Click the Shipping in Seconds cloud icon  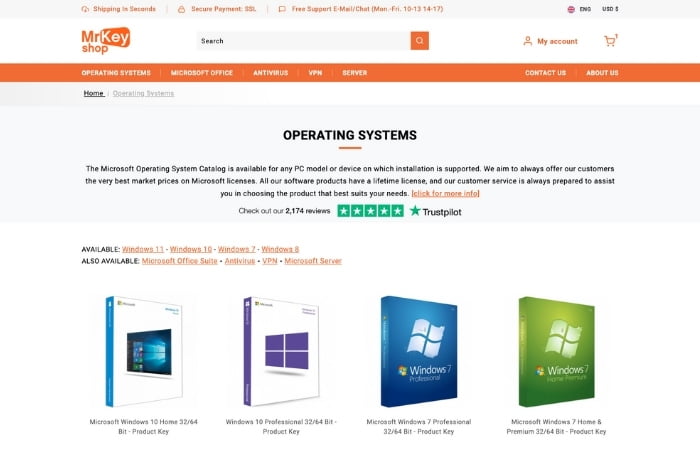(85, 9)
